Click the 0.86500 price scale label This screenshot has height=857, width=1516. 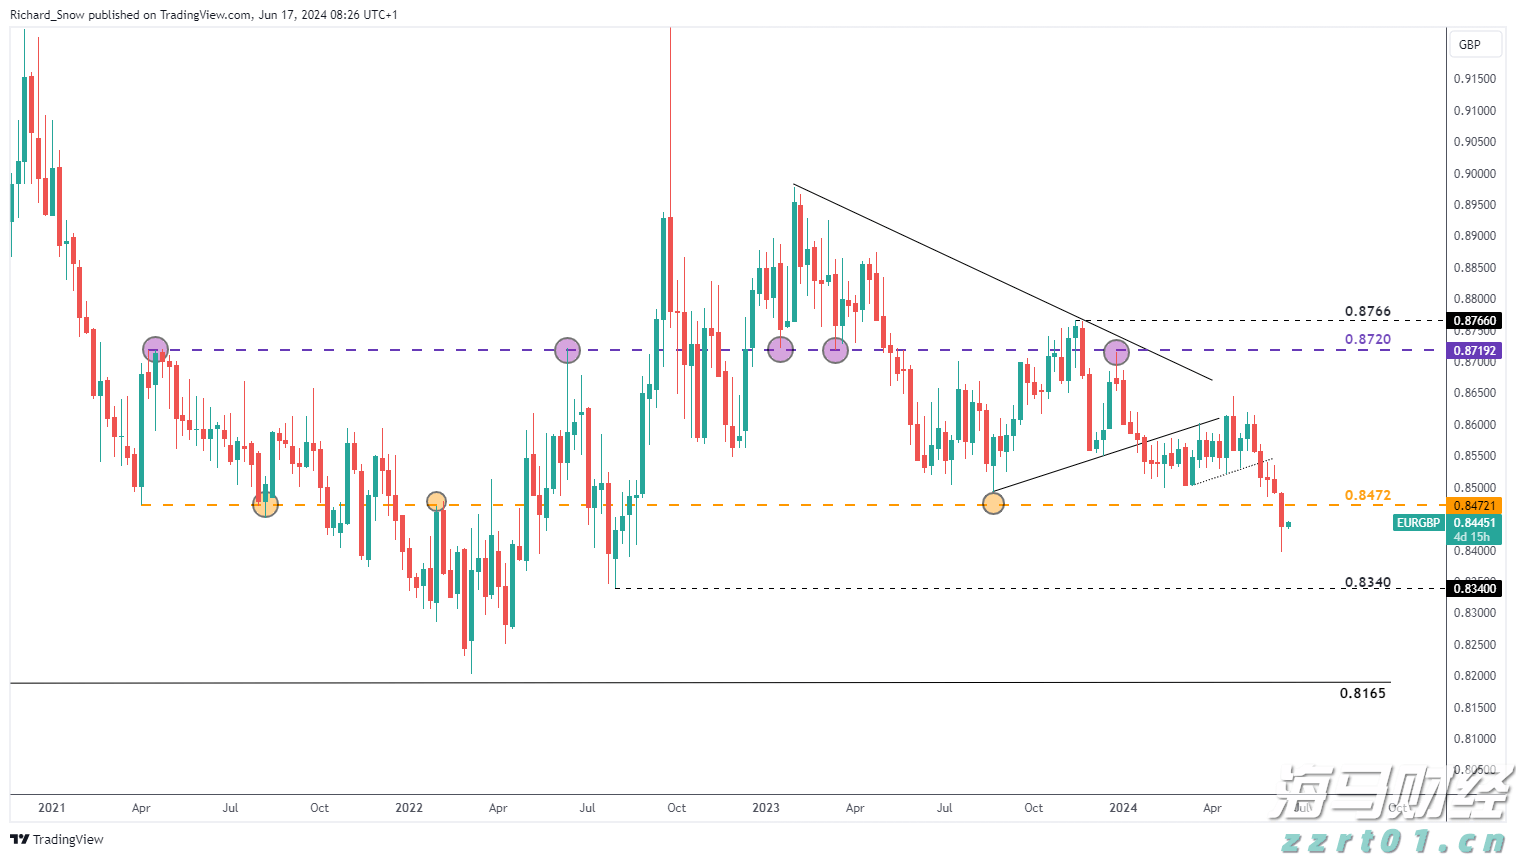[1475, 393]
